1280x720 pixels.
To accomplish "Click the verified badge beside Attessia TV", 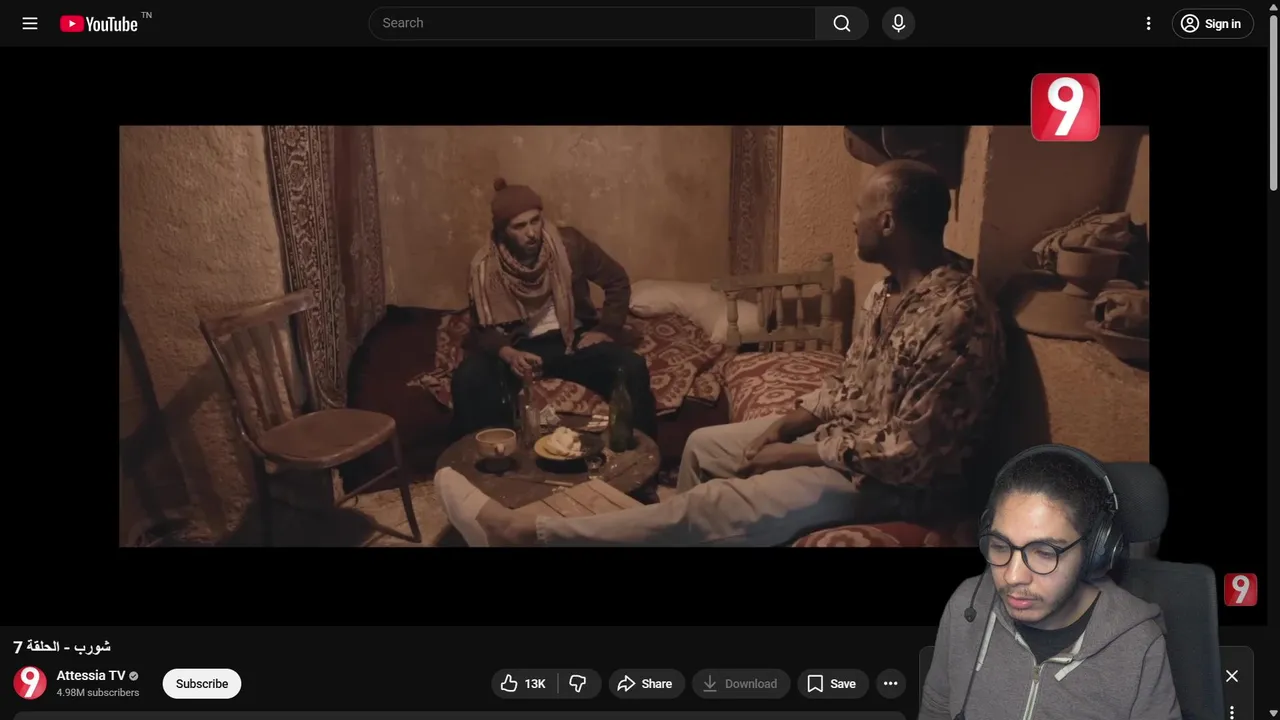I will click(x=134, y=676).
